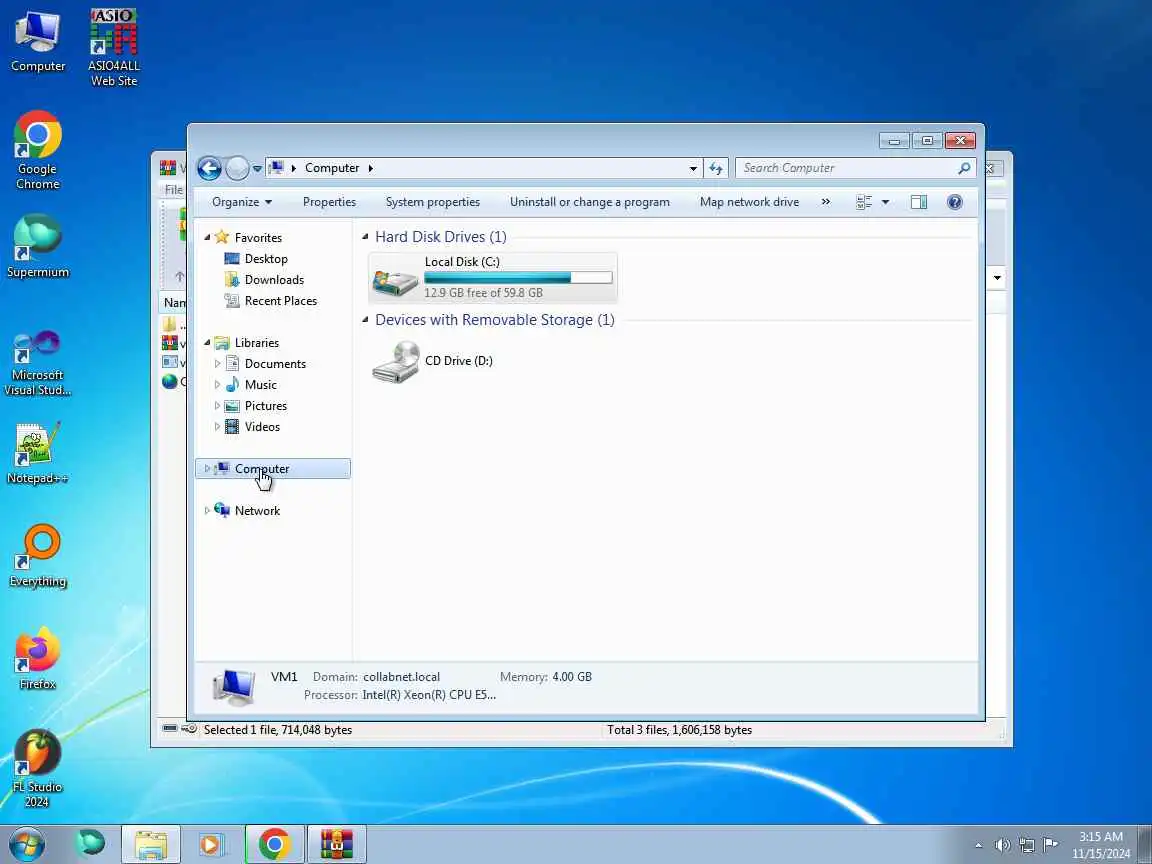Expand the Computer tree node arrow
1152x864 pixels.
(x=207, y=469)
